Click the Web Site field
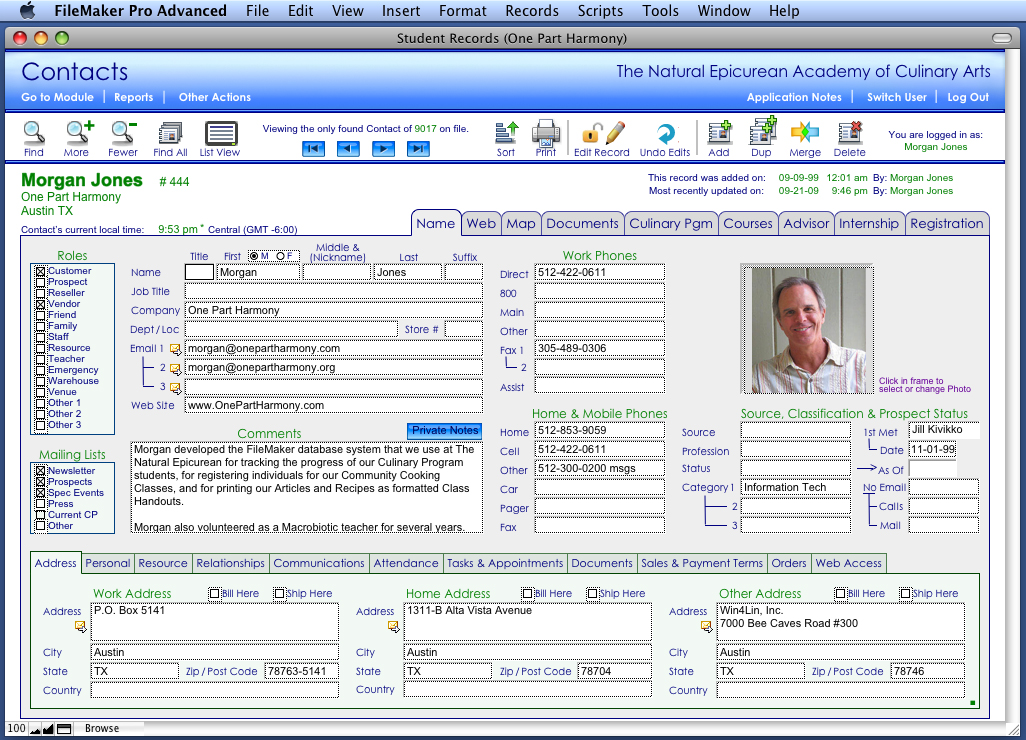The image size is (1026, 740). click(334, 406)
